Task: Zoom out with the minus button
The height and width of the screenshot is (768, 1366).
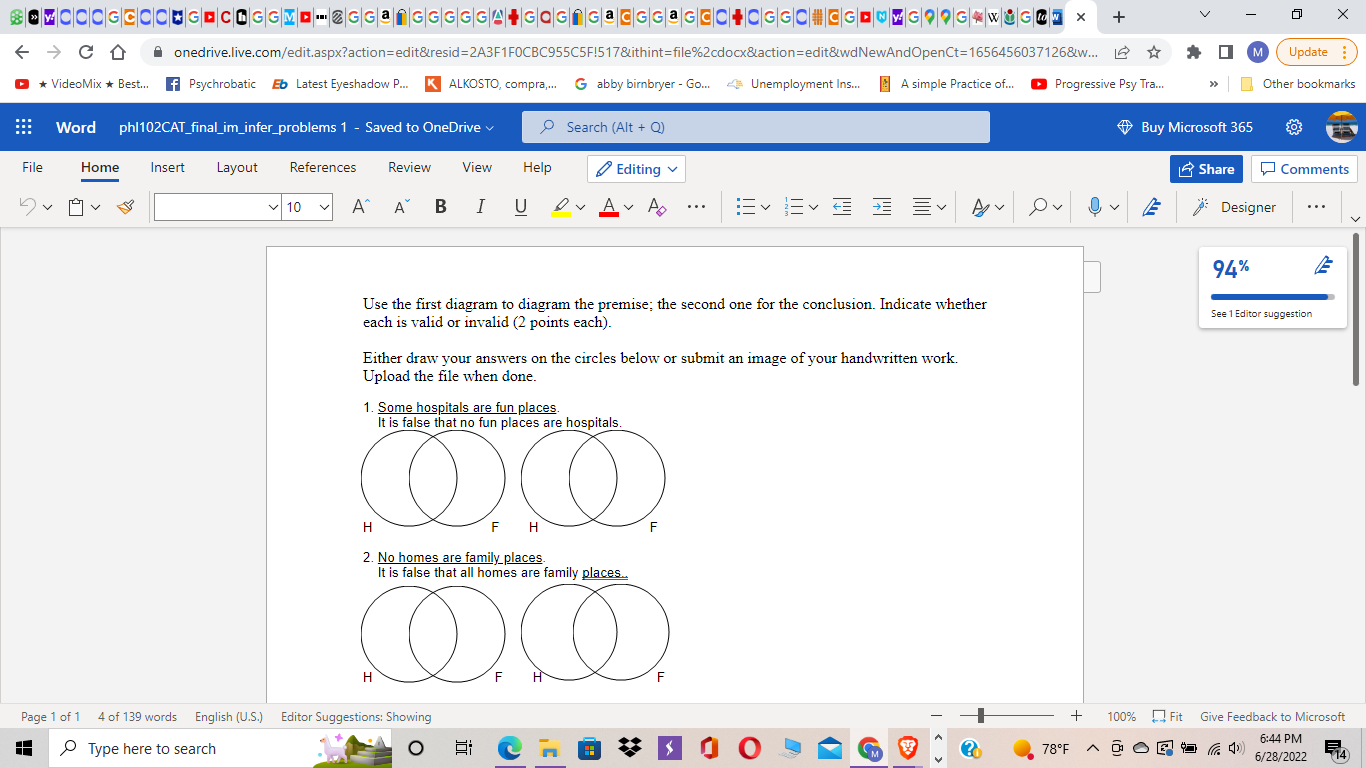Action: tap(937, 716)
